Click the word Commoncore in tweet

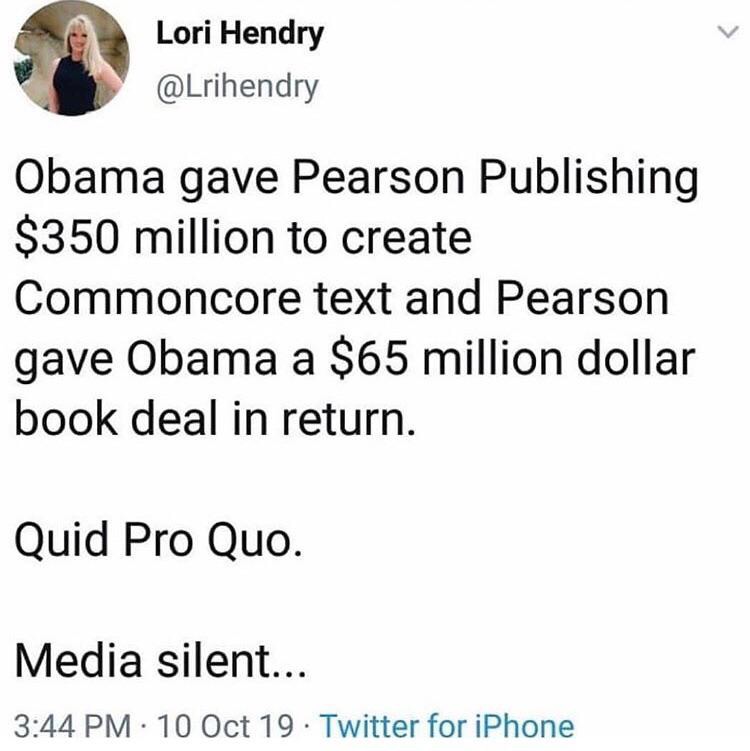coord(158,298)
